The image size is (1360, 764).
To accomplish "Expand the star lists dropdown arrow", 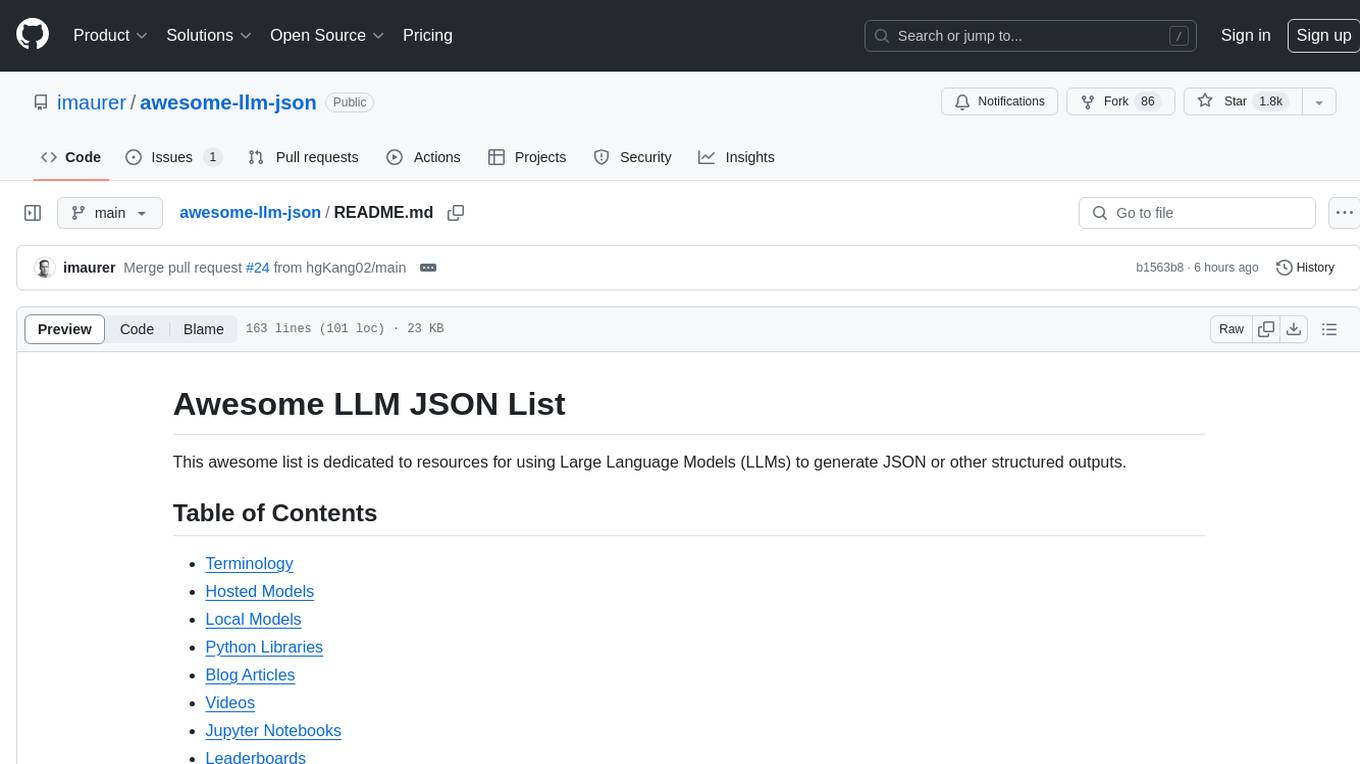I will [x=1319, y=102].
